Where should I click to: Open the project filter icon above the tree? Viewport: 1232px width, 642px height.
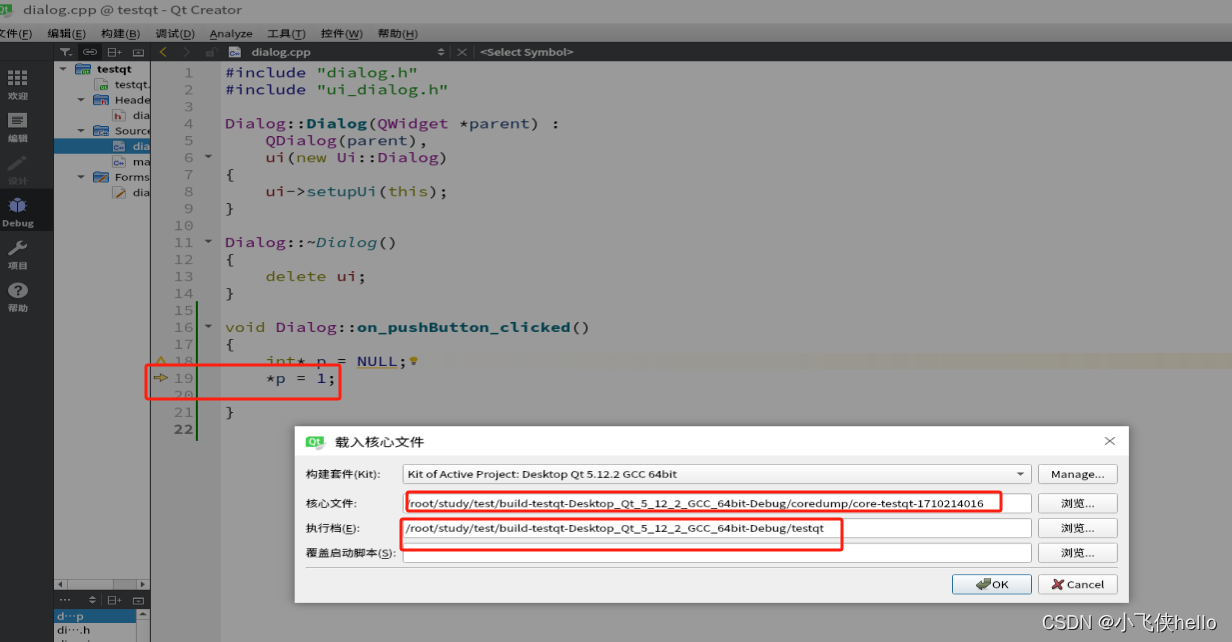(x=66, y=51)
